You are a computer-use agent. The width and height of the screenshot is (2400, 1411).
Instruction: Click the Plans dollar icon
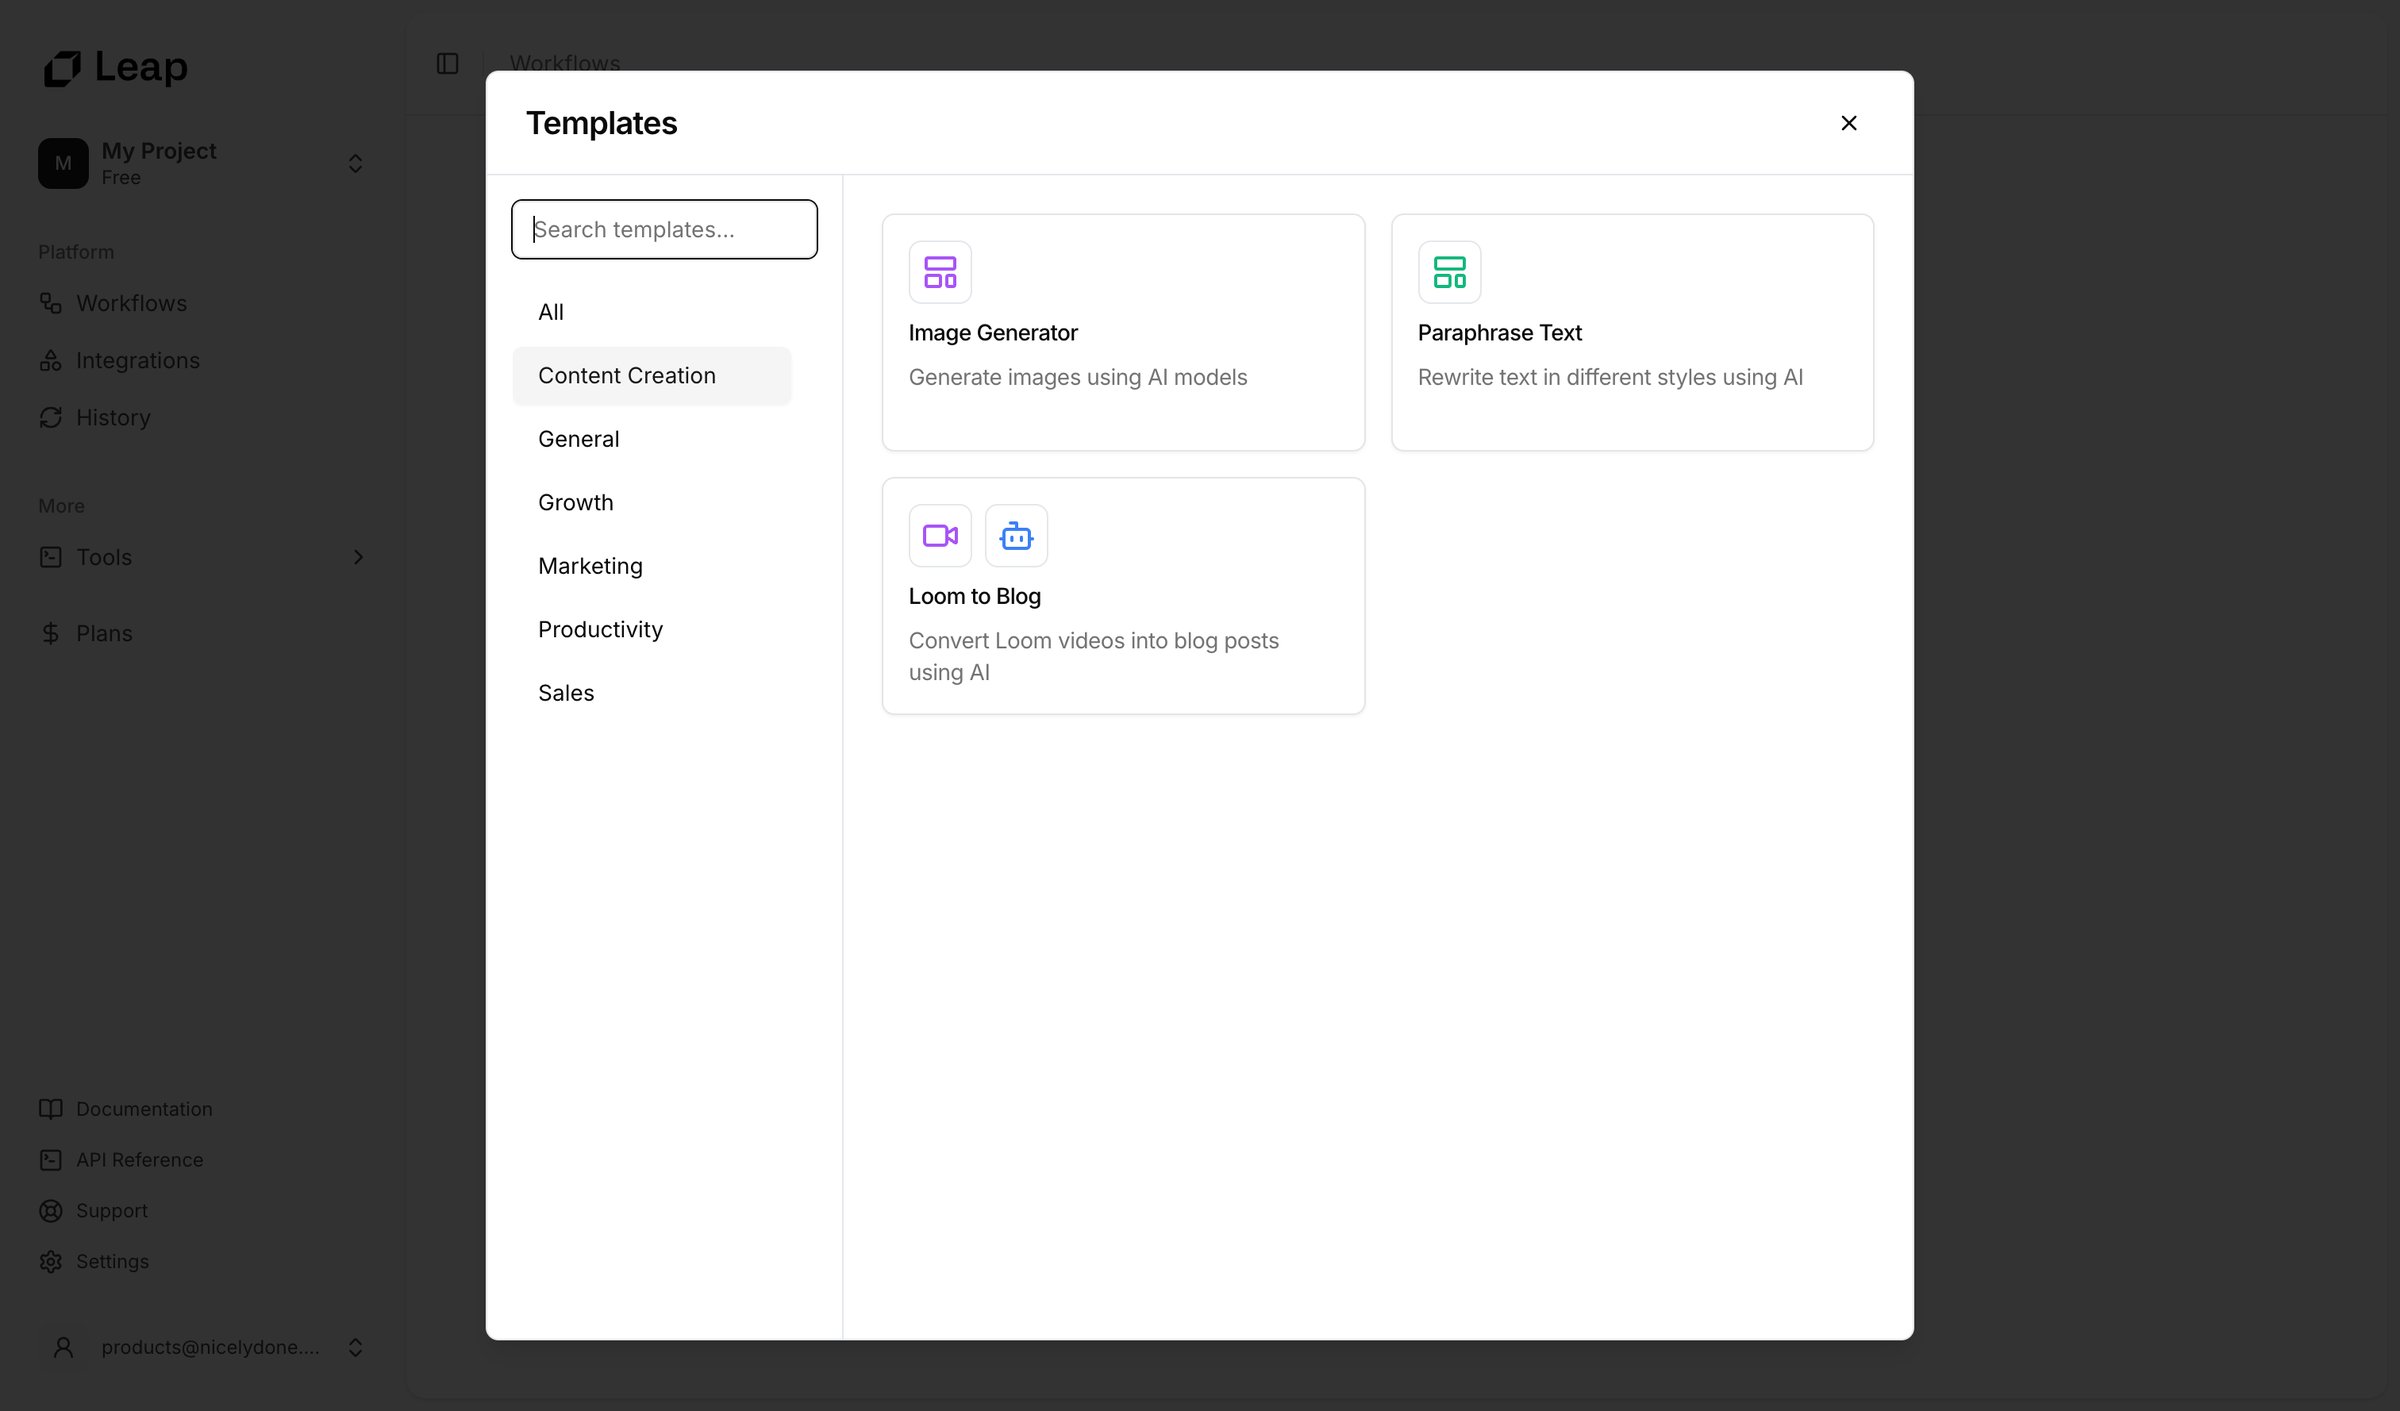point(51,633)
